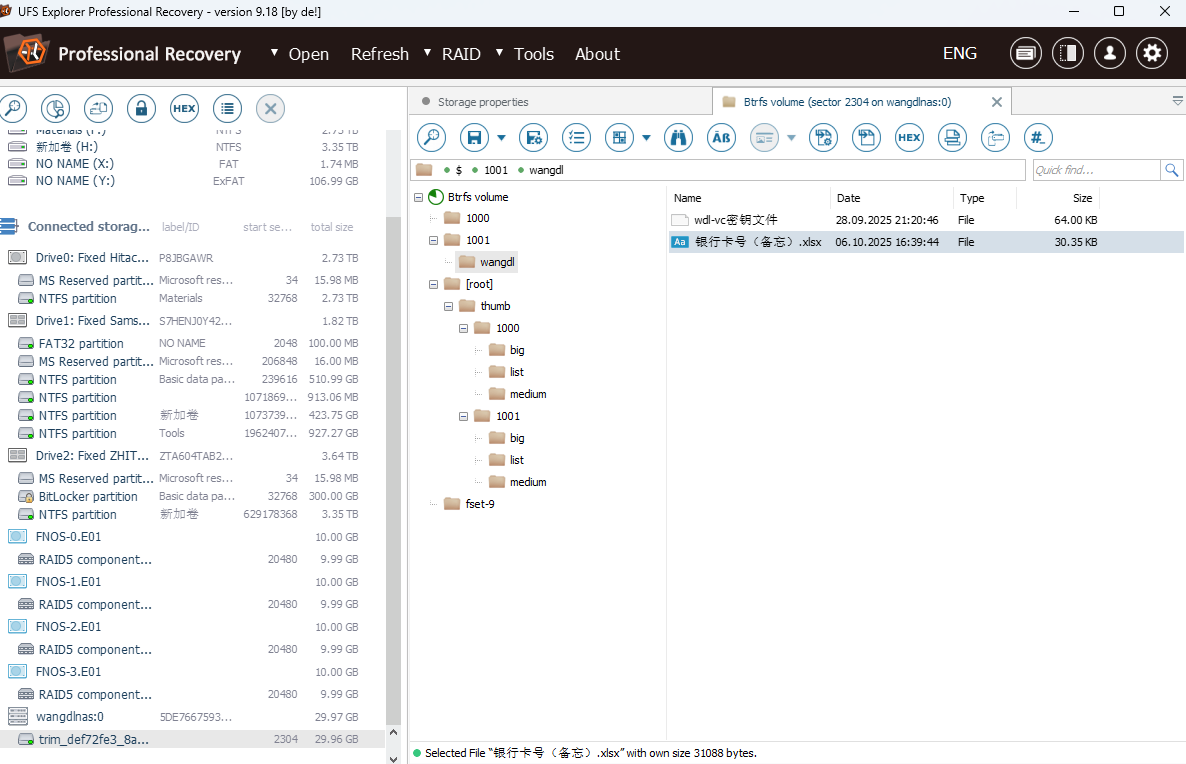Screen dimensions: 1186x764
Task: Click the checklist selection icon in file toolbar
Action: tap(576, 138)
